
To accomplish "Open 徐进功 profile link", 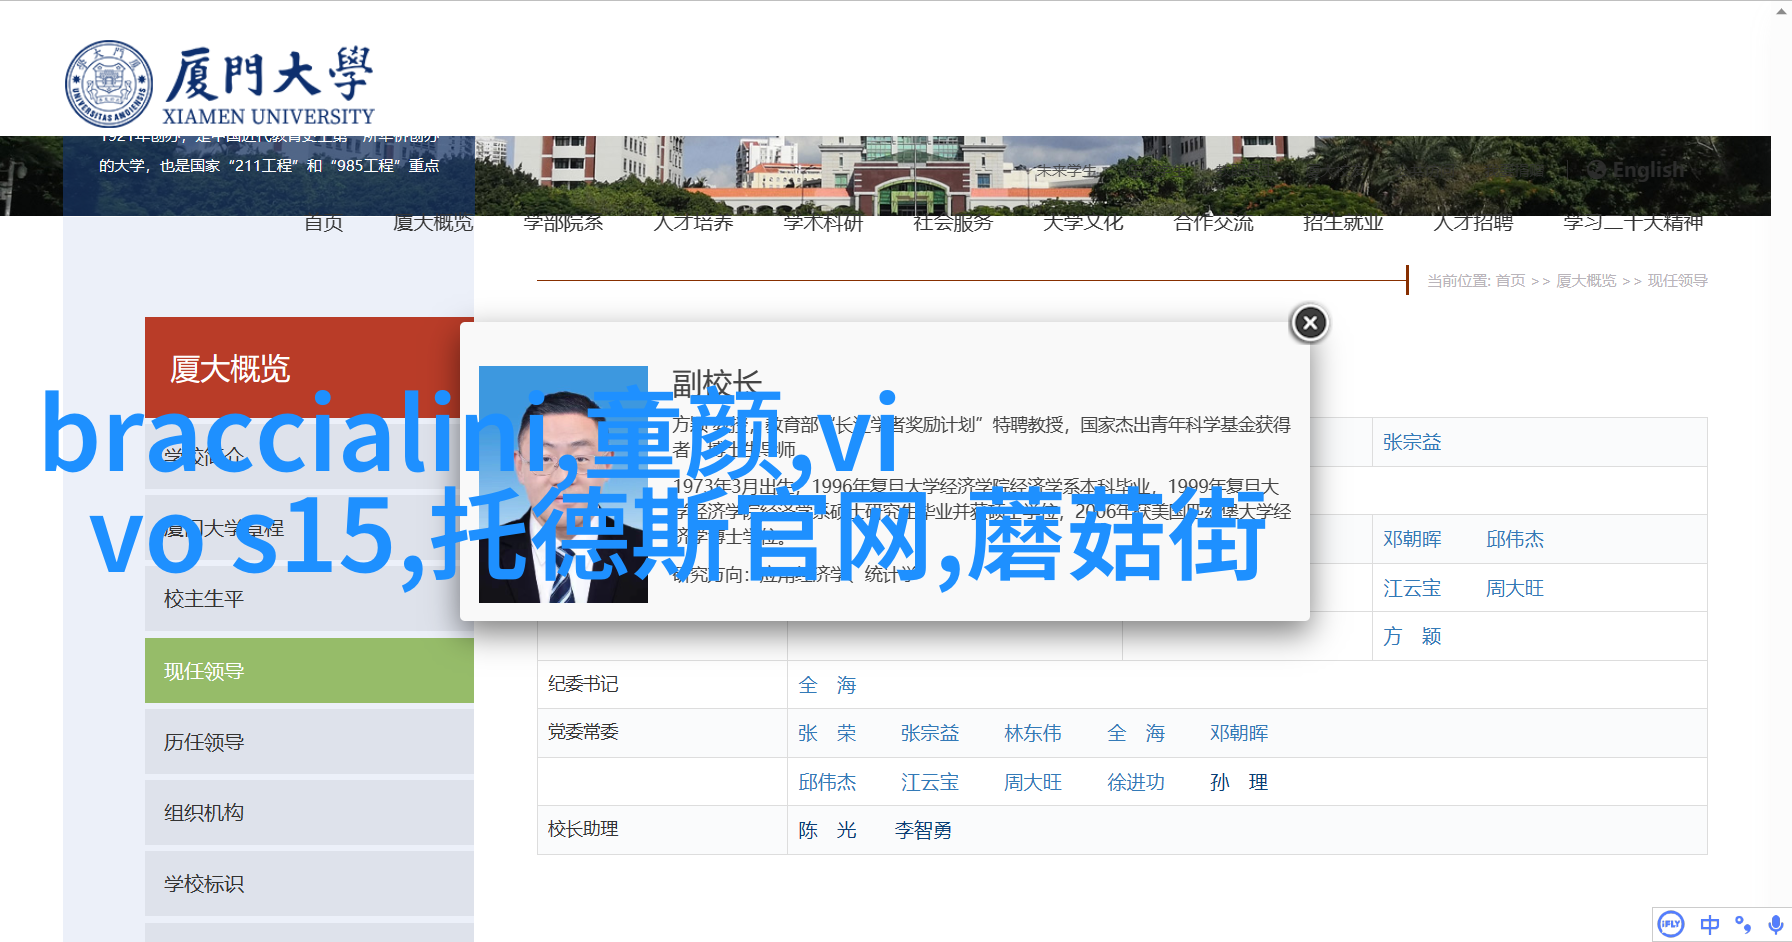I will pyautogui.click(x=1136, y=782).
